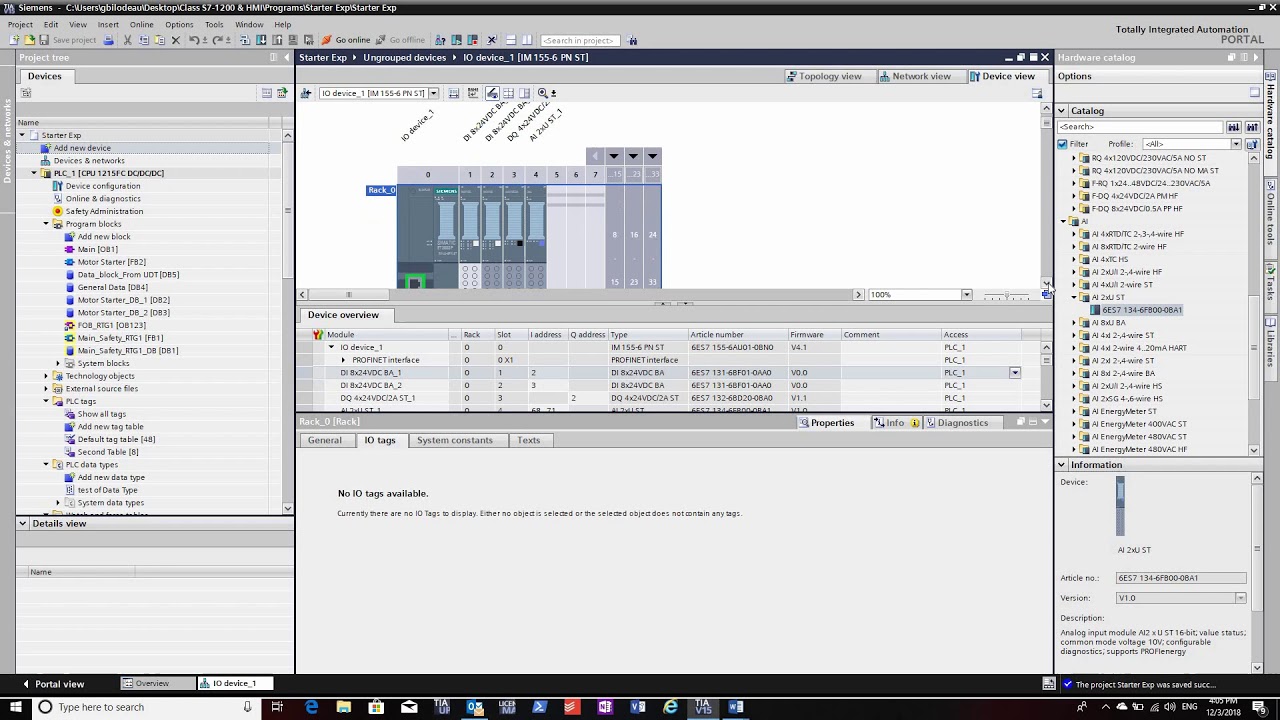The height and width of the screenshot is (720, 1280).
Task: Open Safety Administration in project tree
Action: 104,211
